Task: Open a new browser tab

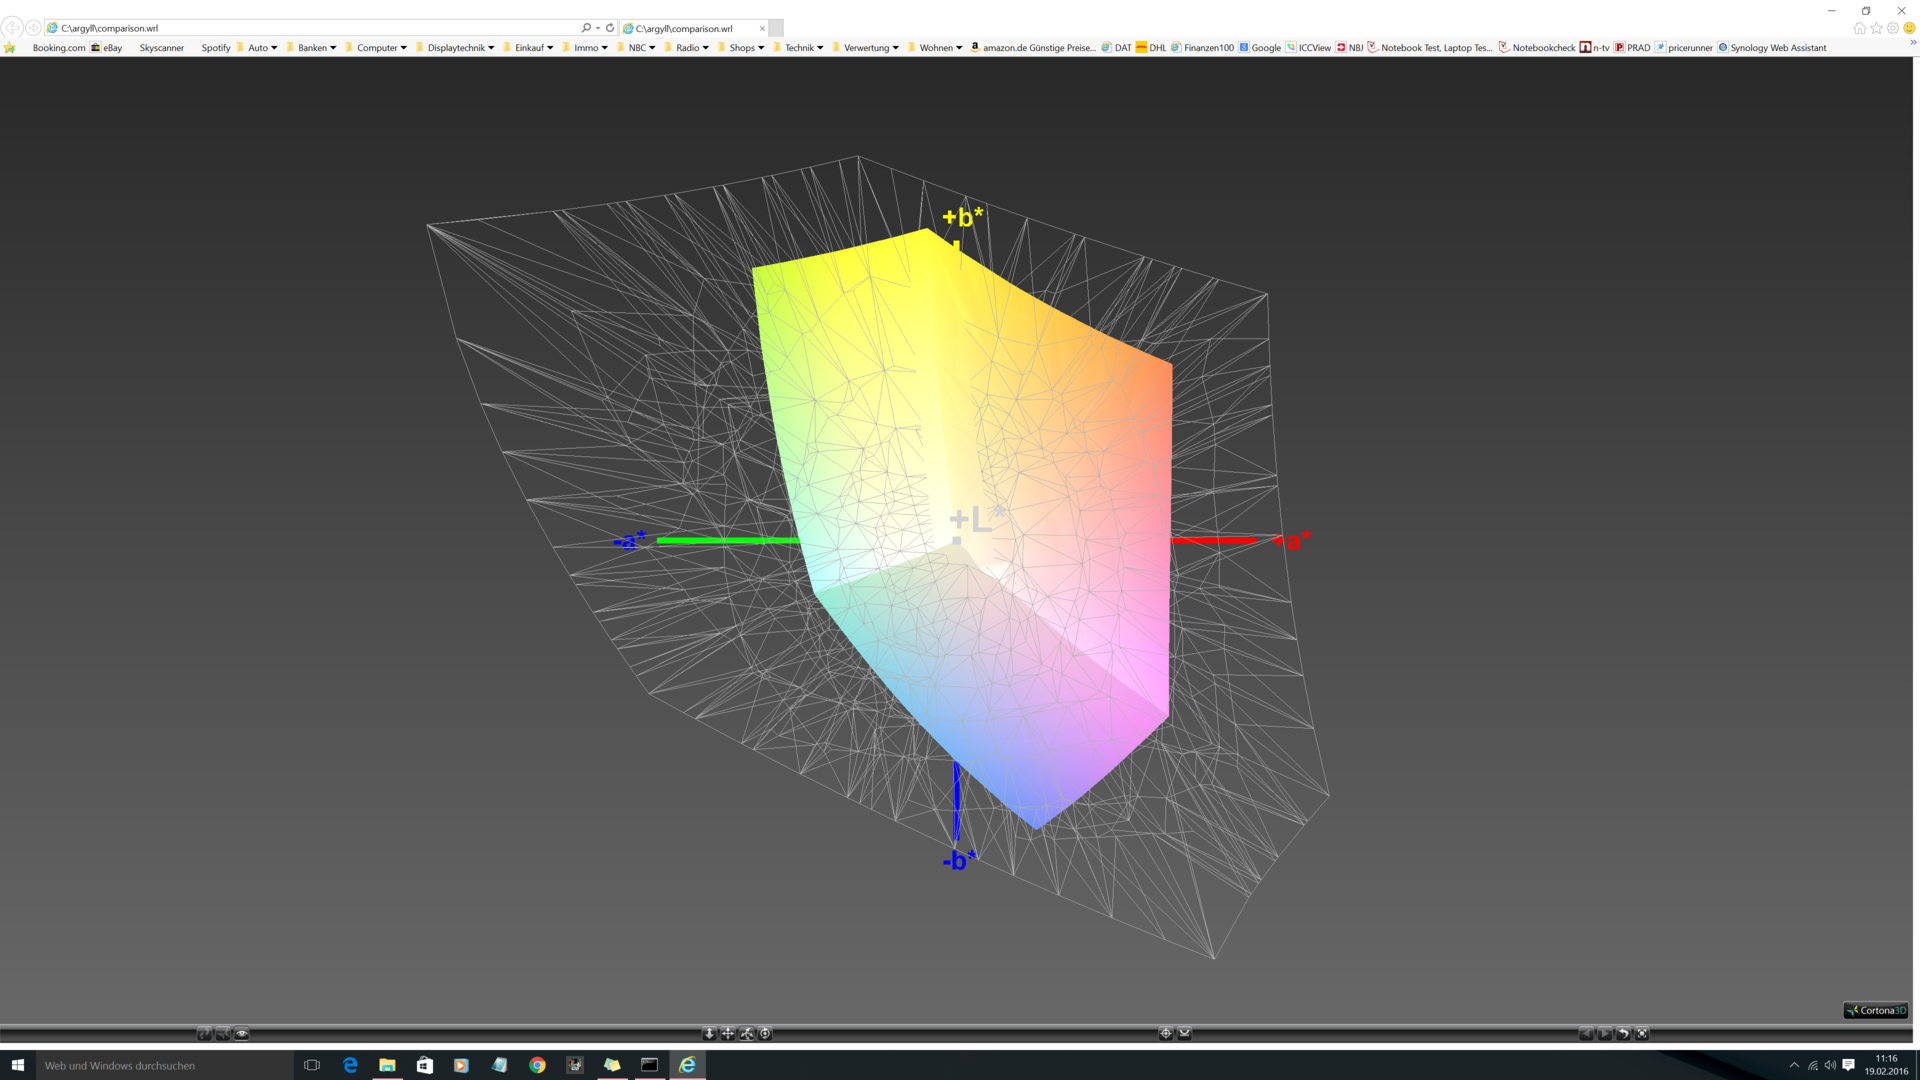Action: (x=776, y=28)
